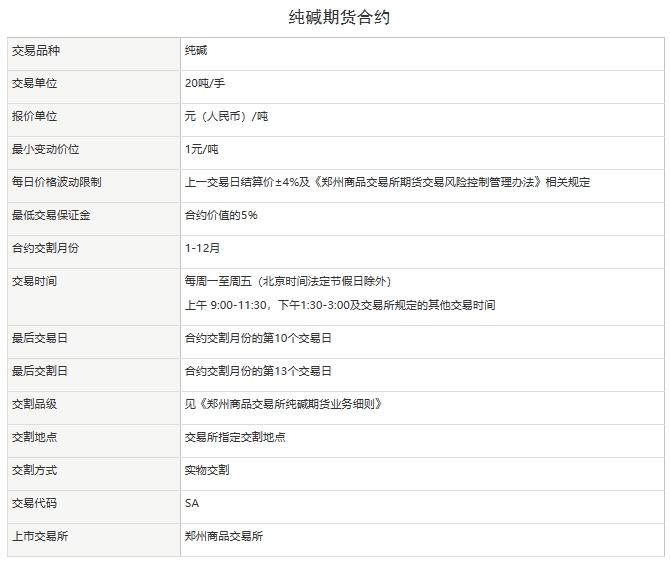The height and width of the screenshot is (564, 670).
Task: Select the 1-12月 delivery months value
Action: (203, 248)
